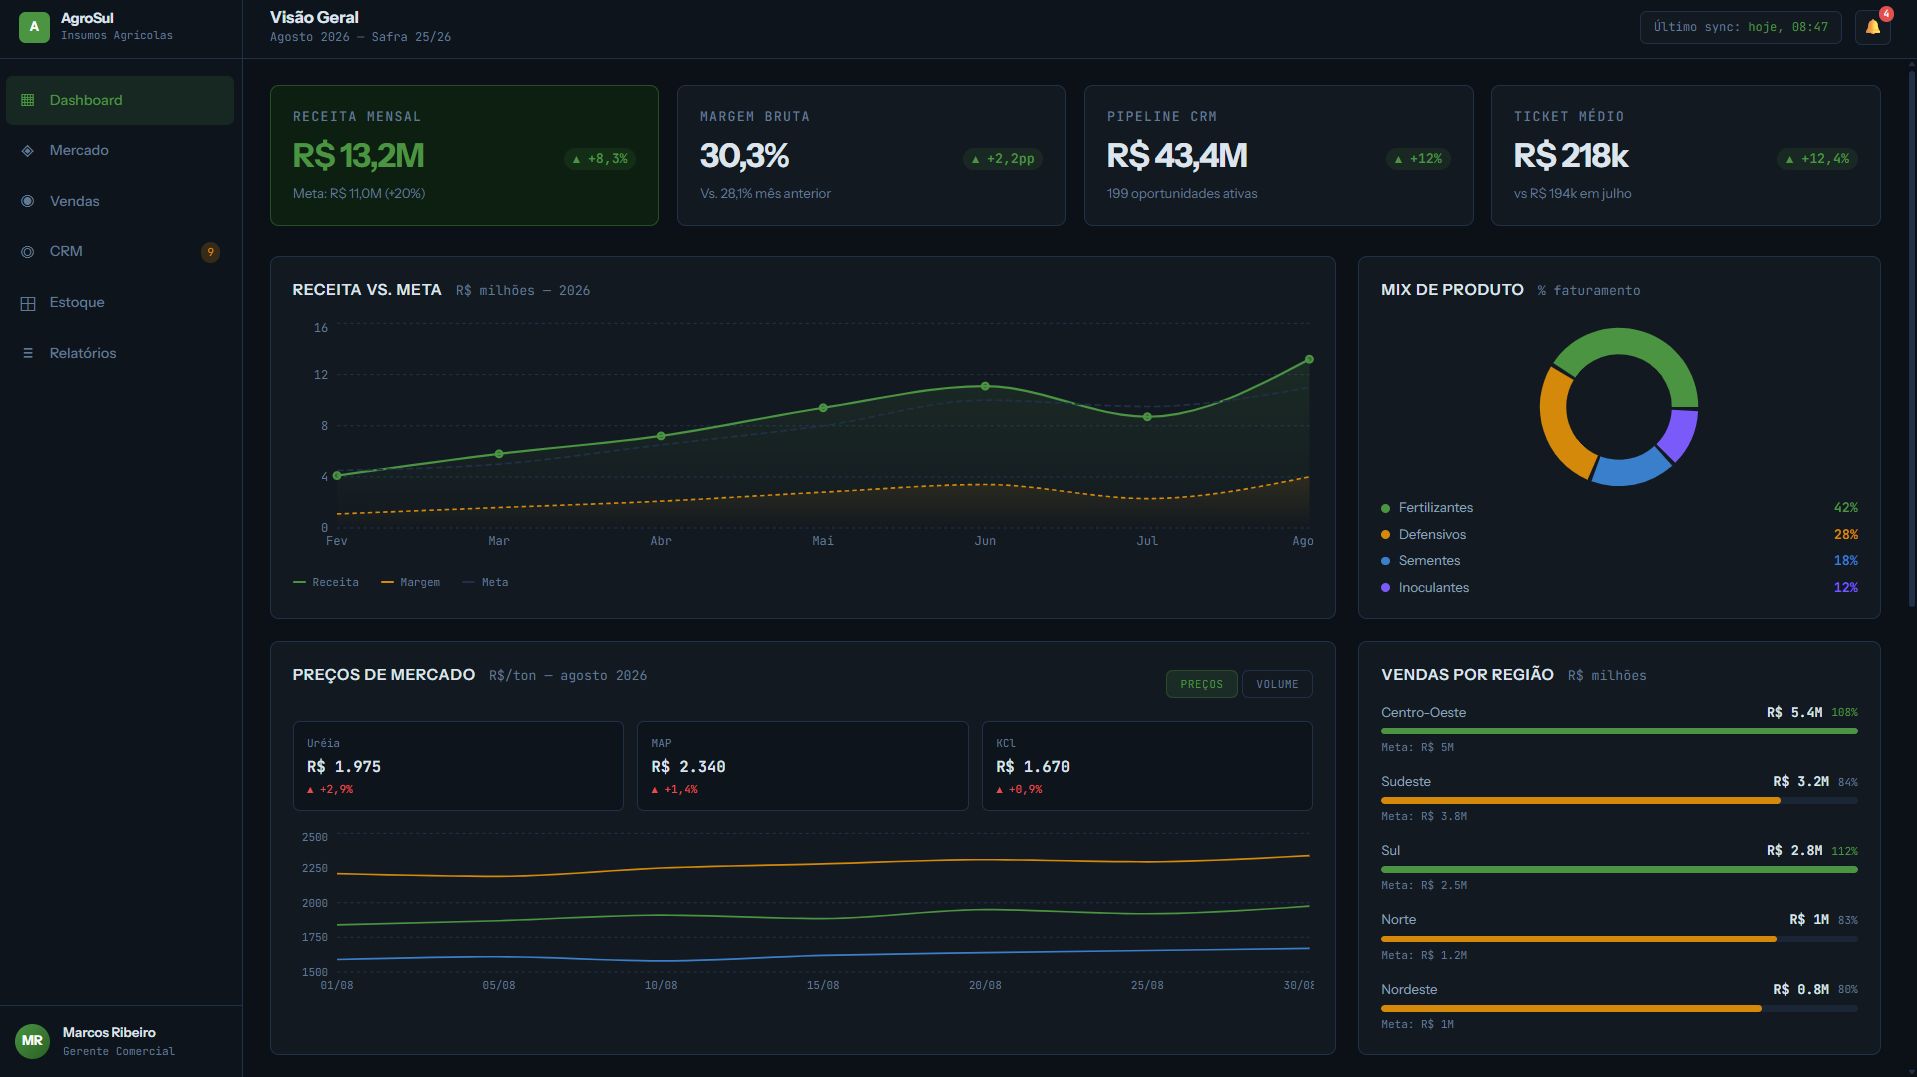Screen dimensions: 1917x1077
Task: Click the Mercado diamond icon in sidebar
Action: [28, 151]
